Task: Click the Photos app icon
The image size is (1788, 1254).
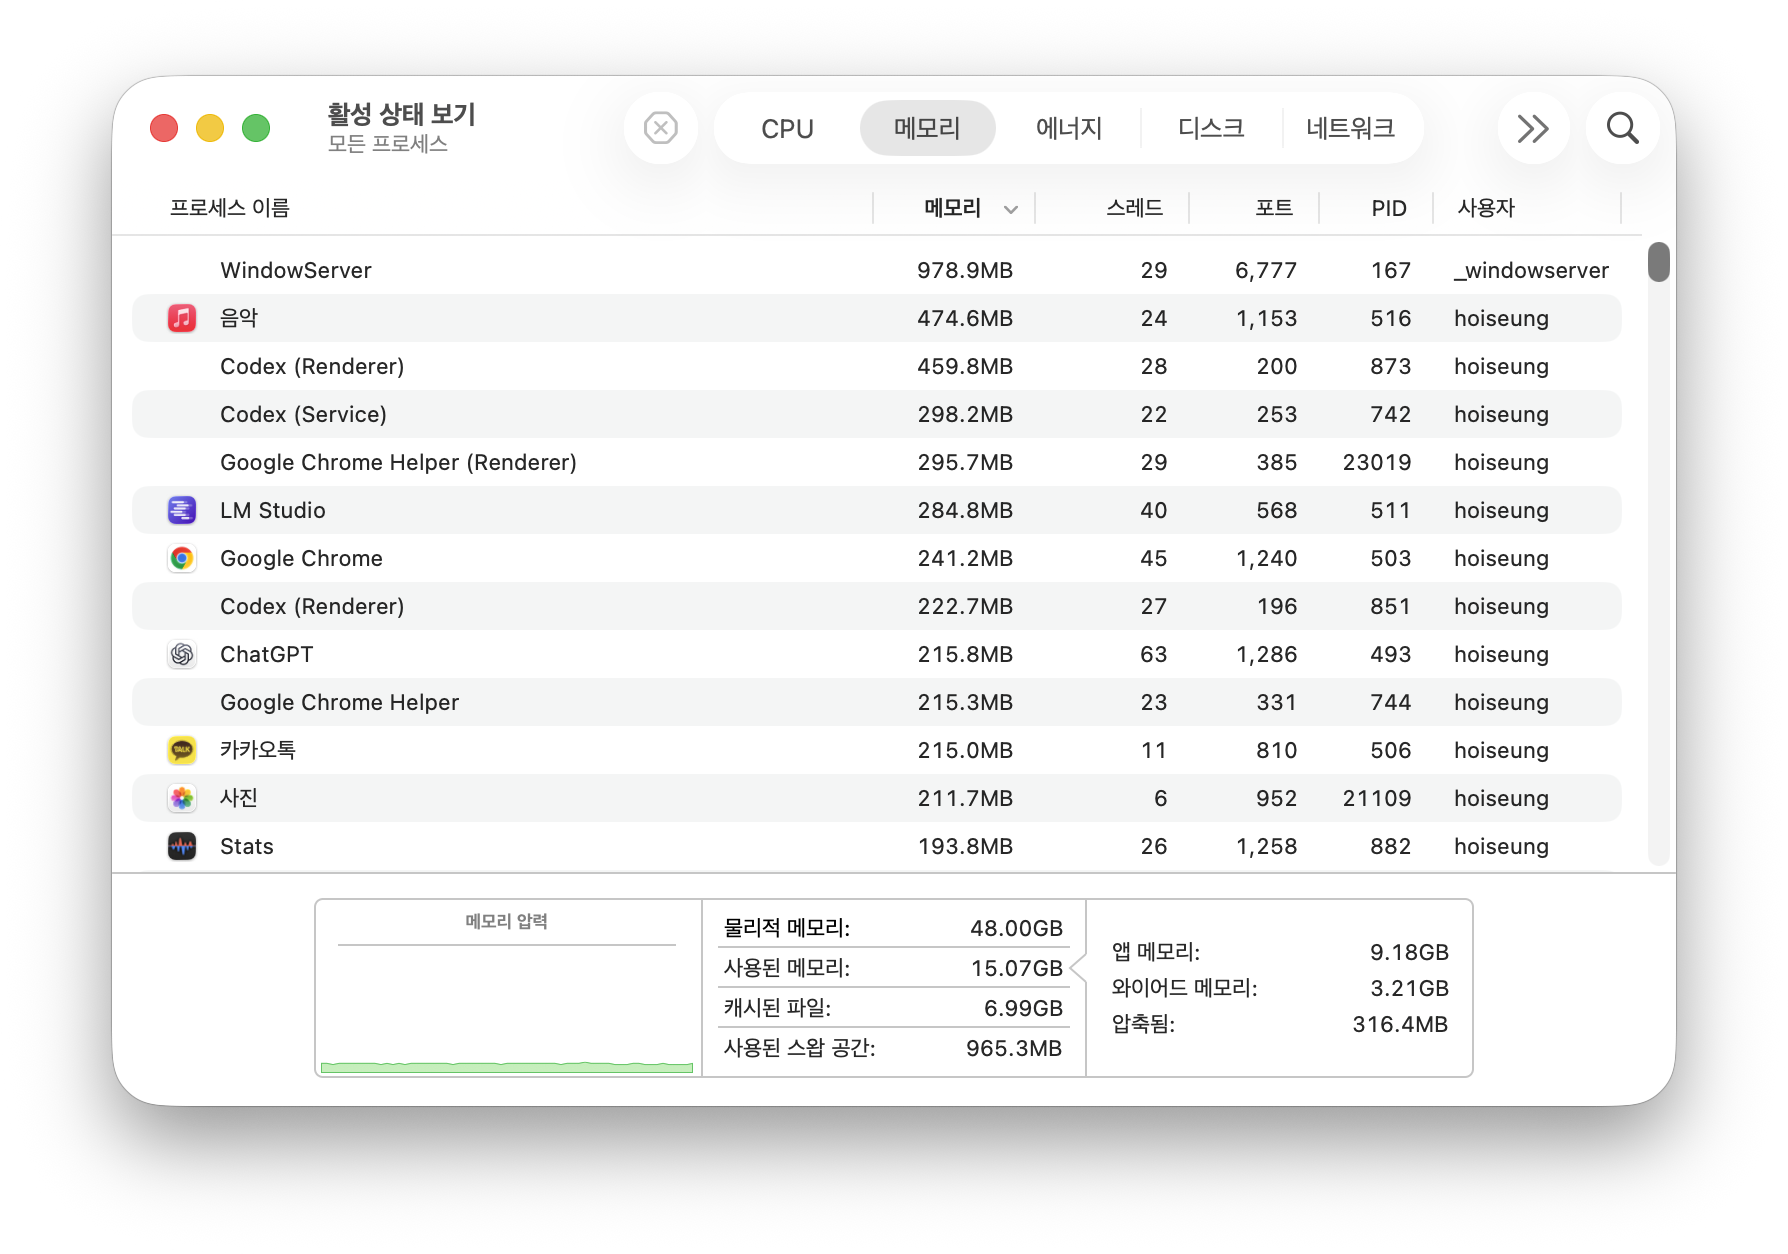Action: click(182, 798)
